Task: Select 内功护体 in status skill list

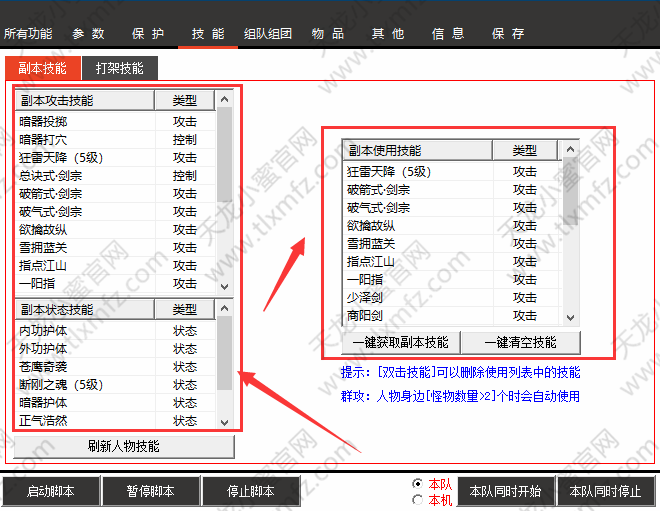Action: pos(115,331)
